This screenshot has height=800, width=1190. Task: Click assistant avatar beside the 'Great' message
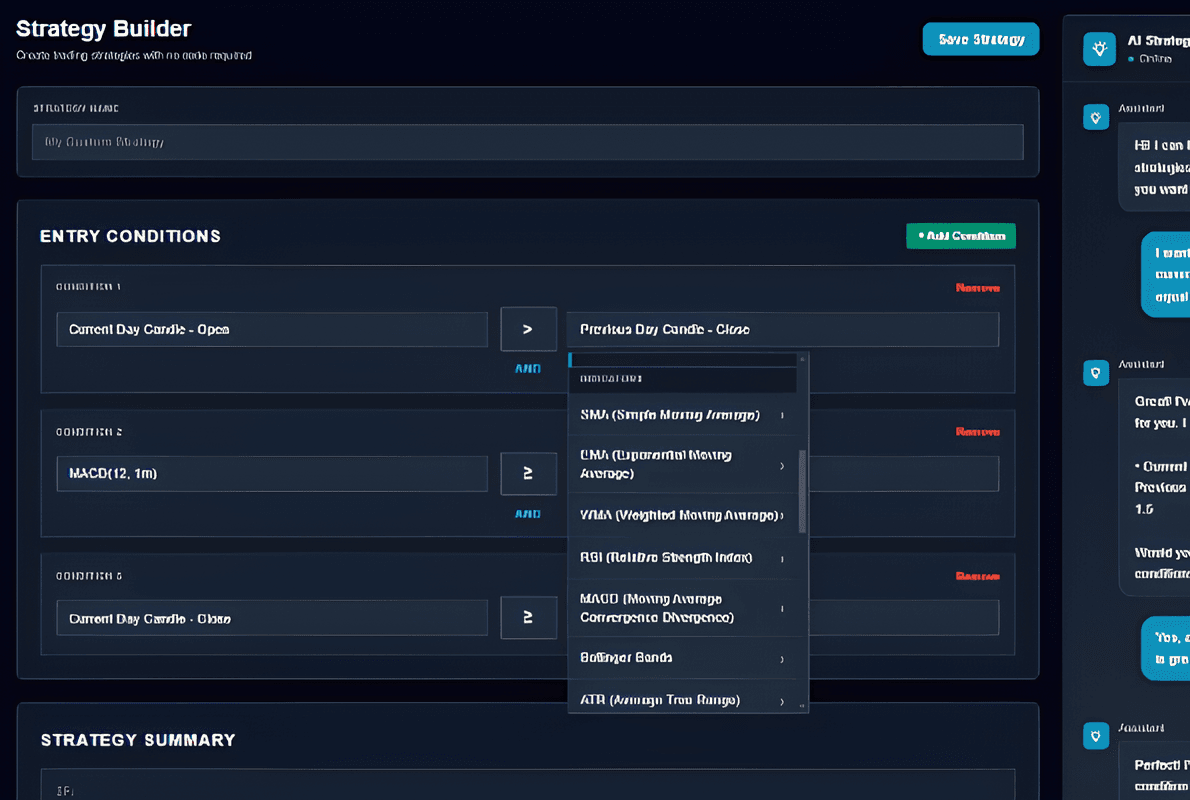[1095, 373]
